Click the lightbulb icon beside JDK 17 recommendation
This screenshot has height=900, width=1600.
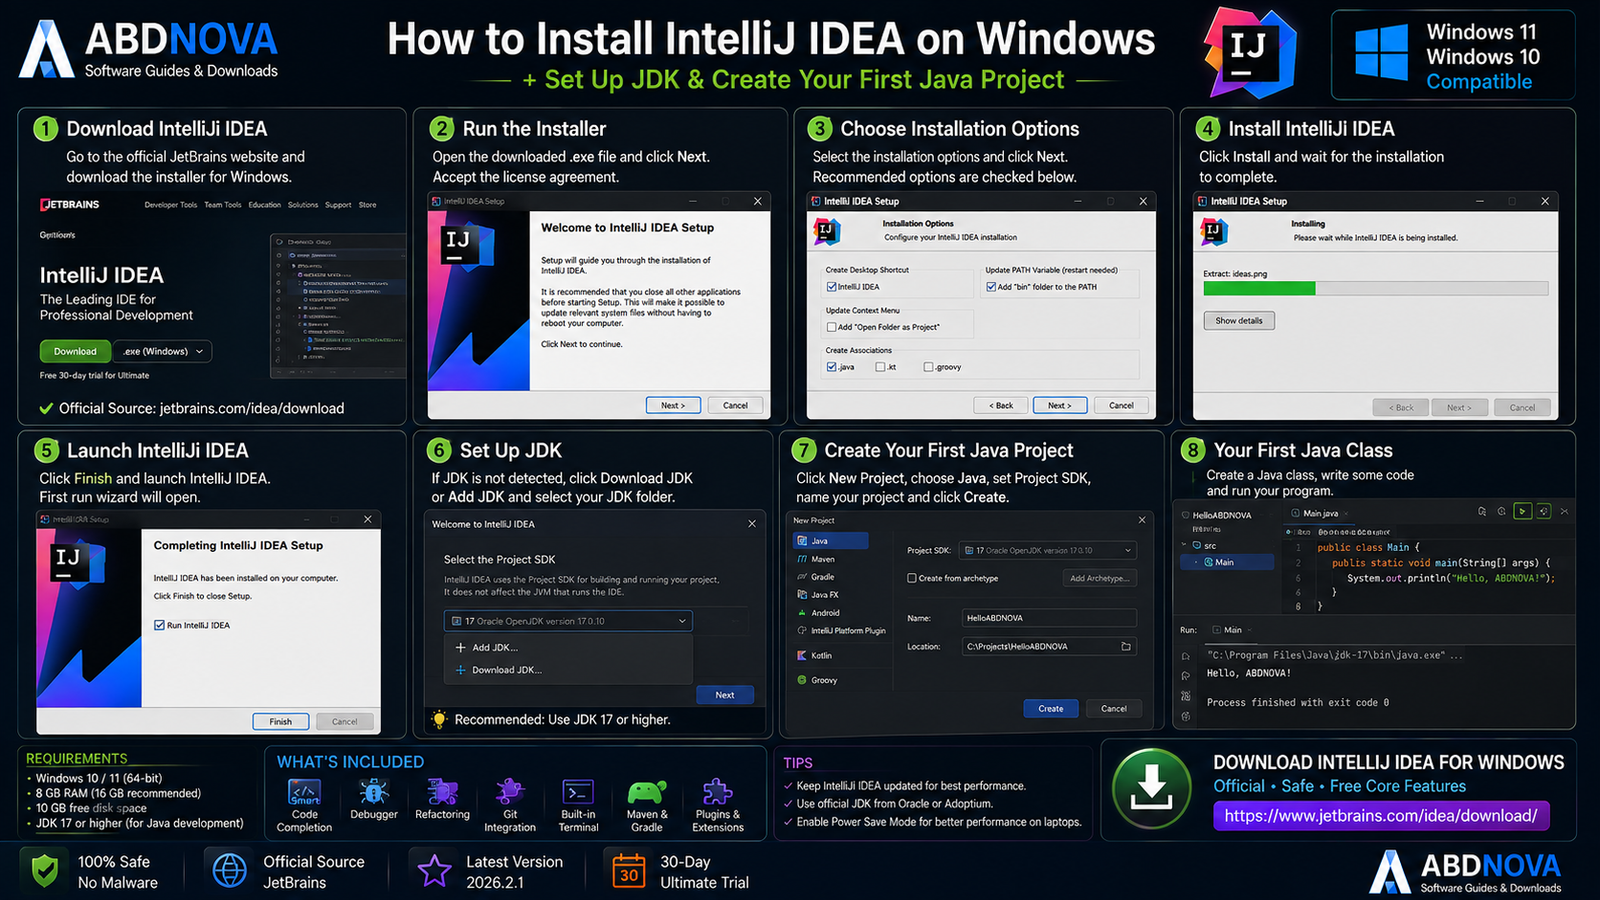point(439,719)
